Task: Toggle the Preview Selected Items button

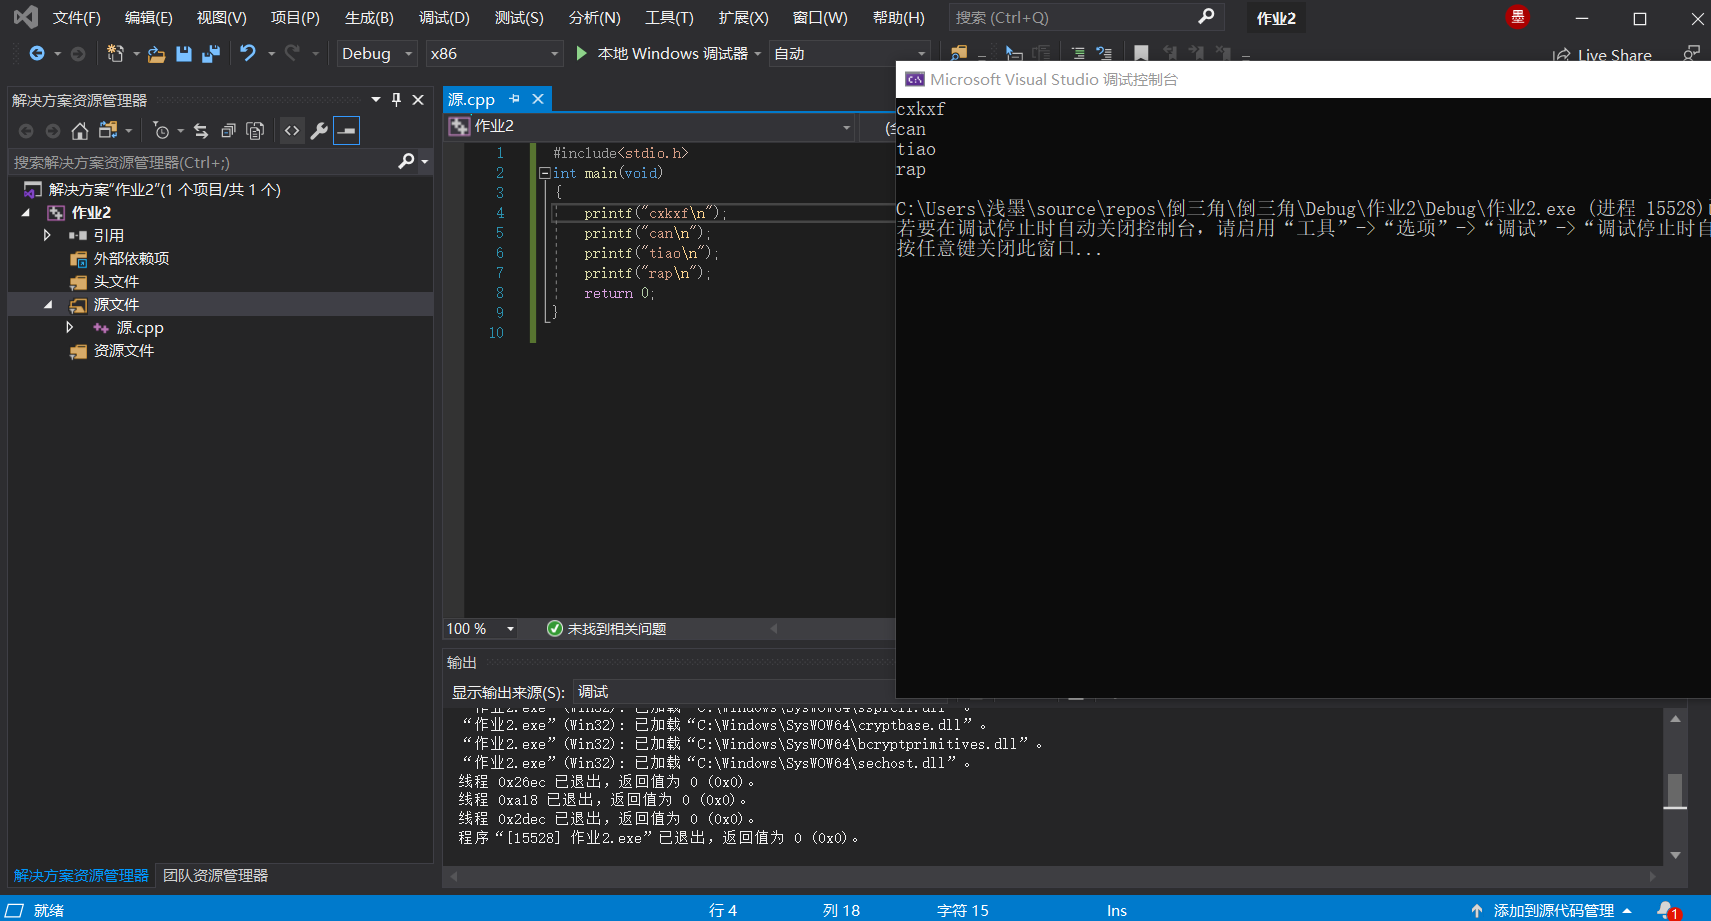Action: coord(346,131)
